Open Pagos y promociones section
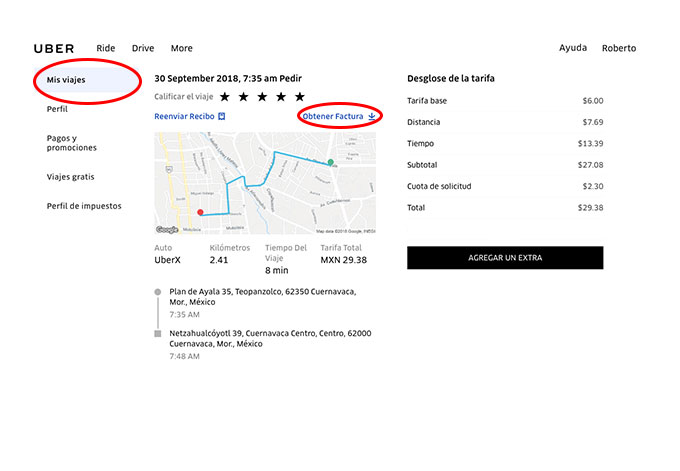The width and height of the screenshot is (680, 471). tap(72, 143)
